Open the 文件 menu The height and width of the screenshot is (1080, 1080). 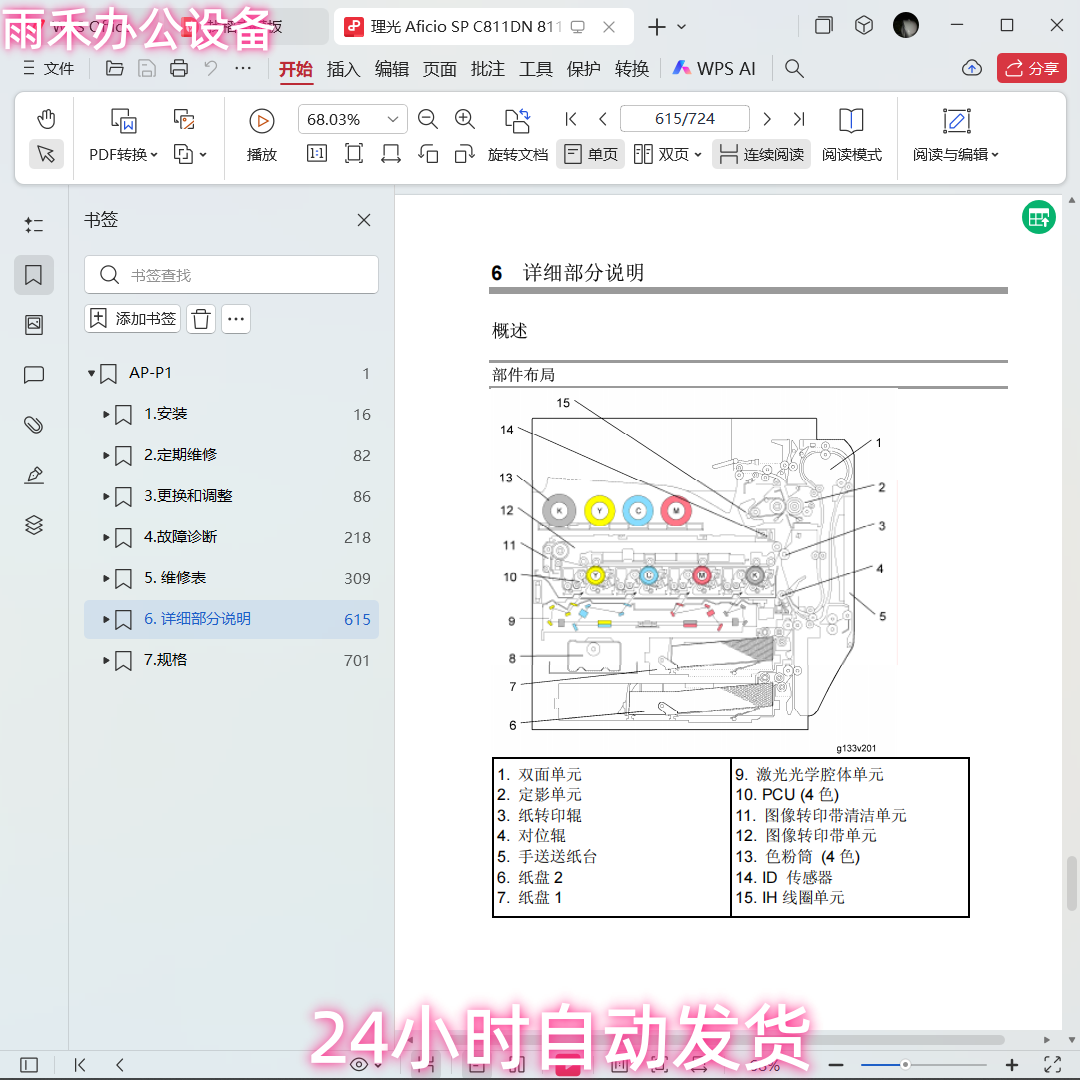[x=48, y=68]
